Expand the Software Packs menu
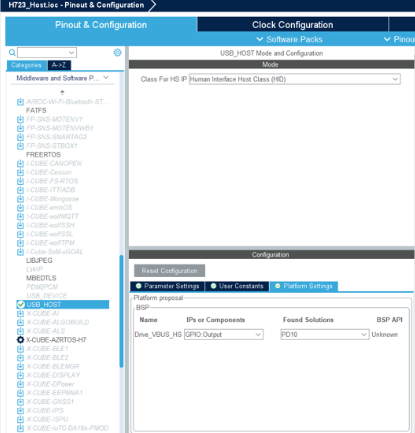The image size is (415, 433). [x=289, y=39]
